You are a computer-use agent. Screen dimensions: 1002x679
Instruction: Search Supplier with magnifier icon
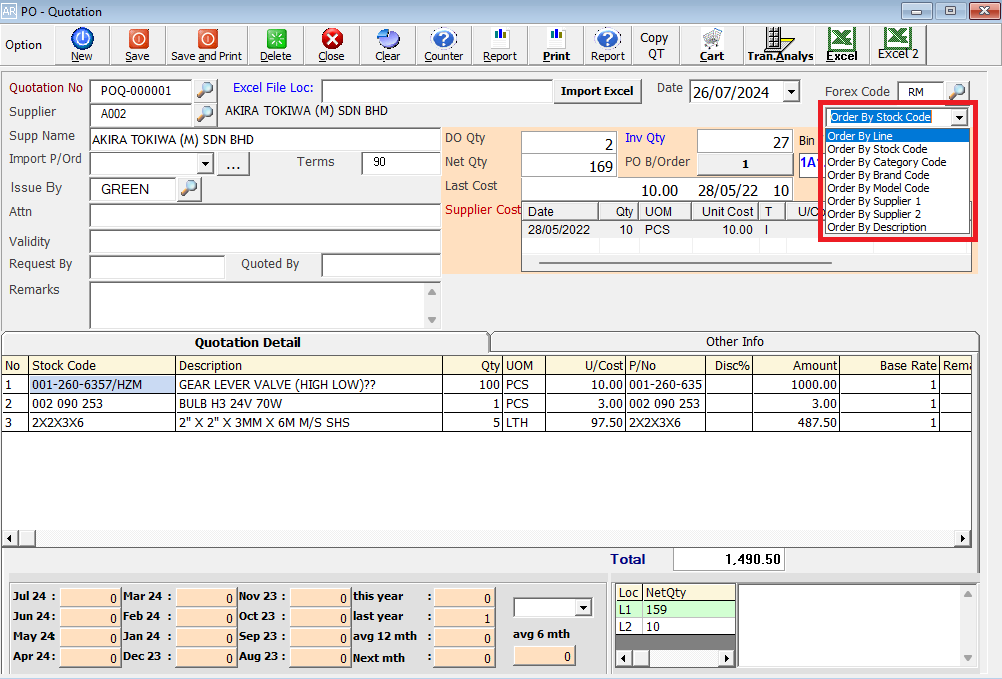coord(205,114)
